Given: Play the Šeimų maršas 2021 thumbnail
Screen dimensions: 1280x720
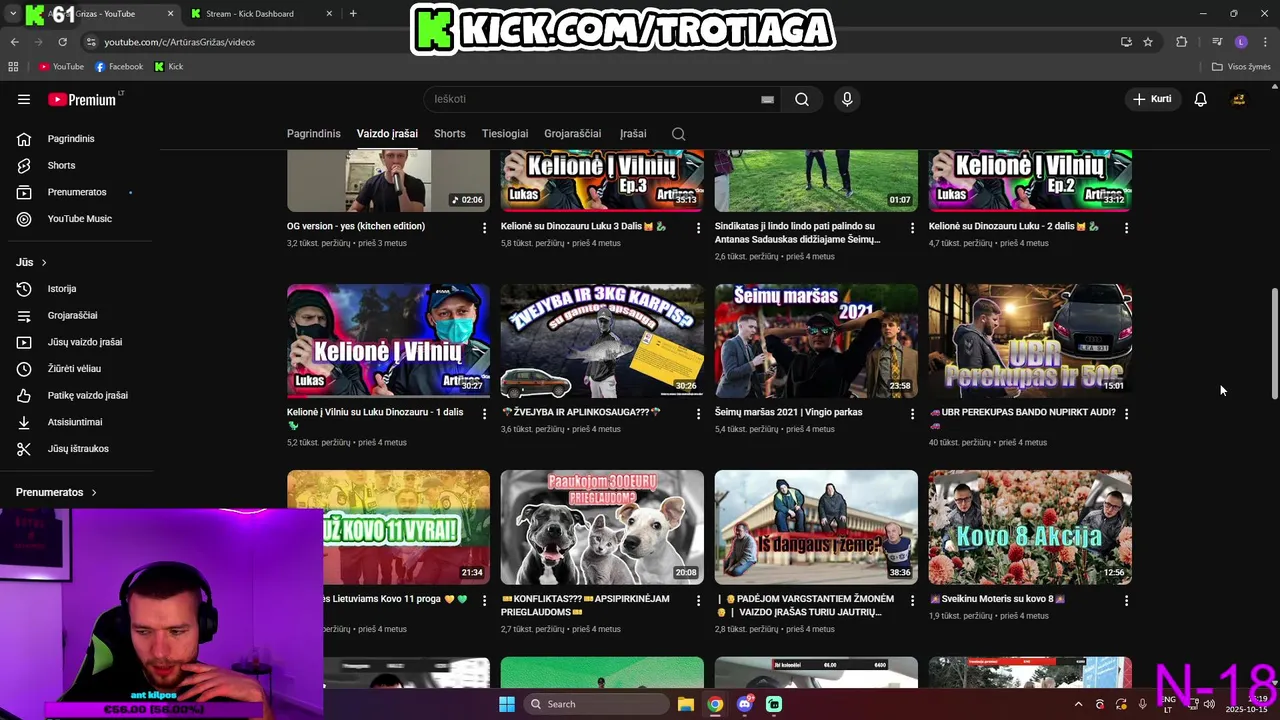Looking at the screenshot, I should 816,341.
